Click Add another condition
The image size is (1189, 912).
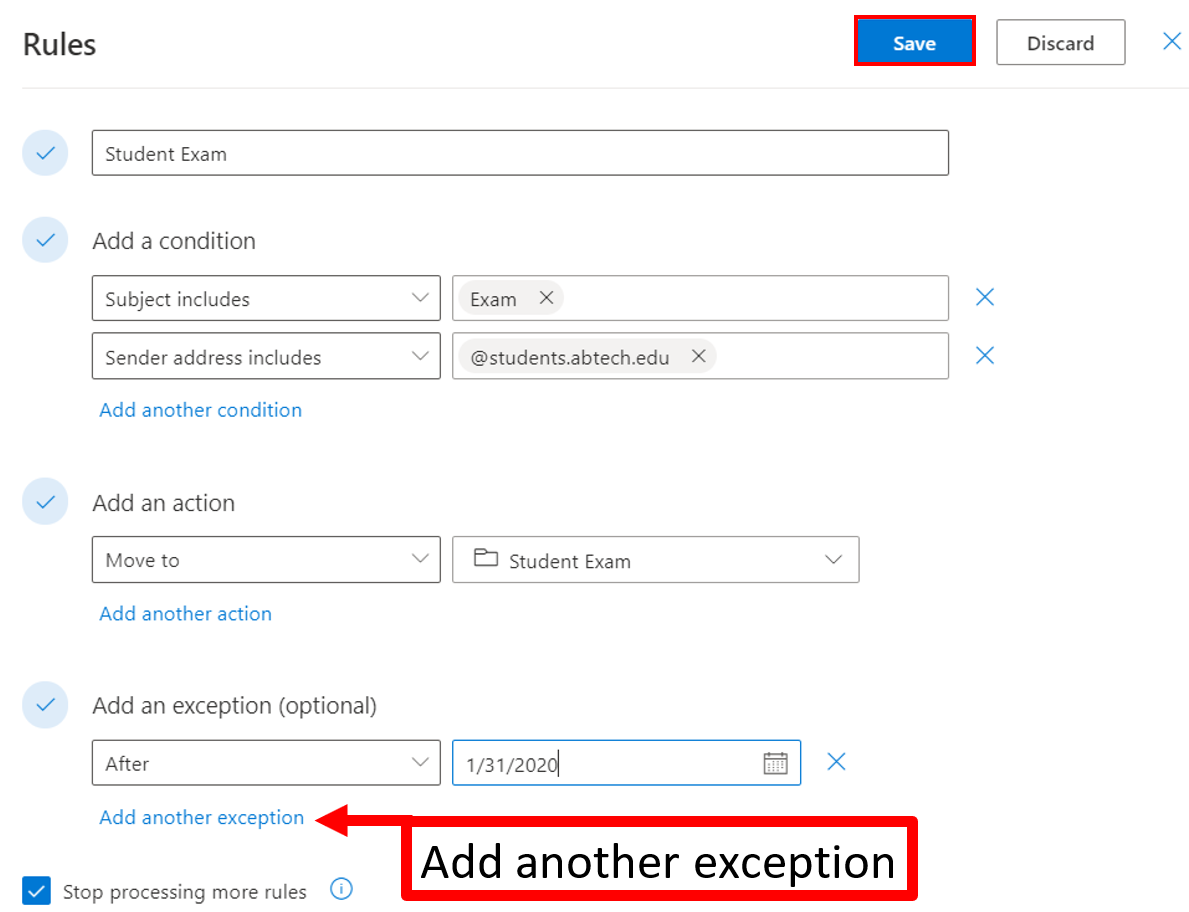pos(200,410)
